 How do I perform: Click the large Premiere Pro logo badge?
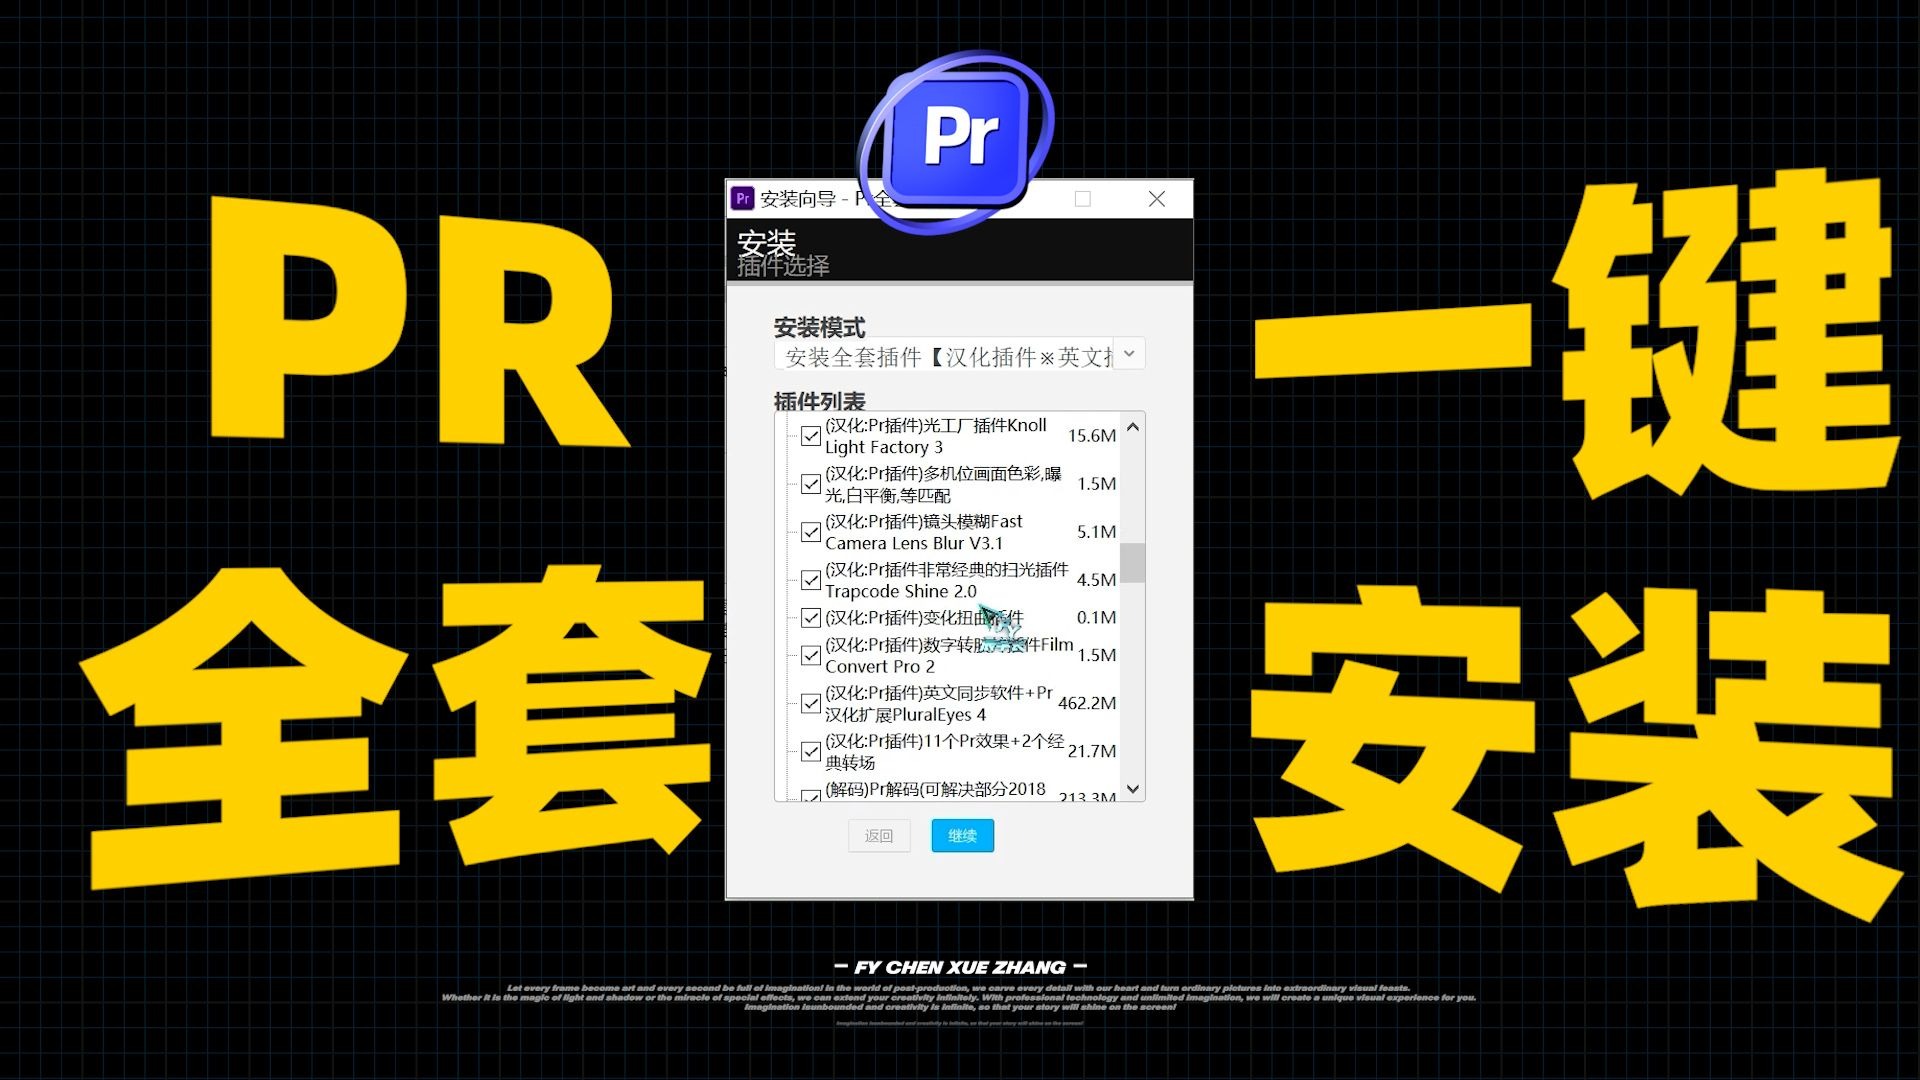tap(958, 140)
